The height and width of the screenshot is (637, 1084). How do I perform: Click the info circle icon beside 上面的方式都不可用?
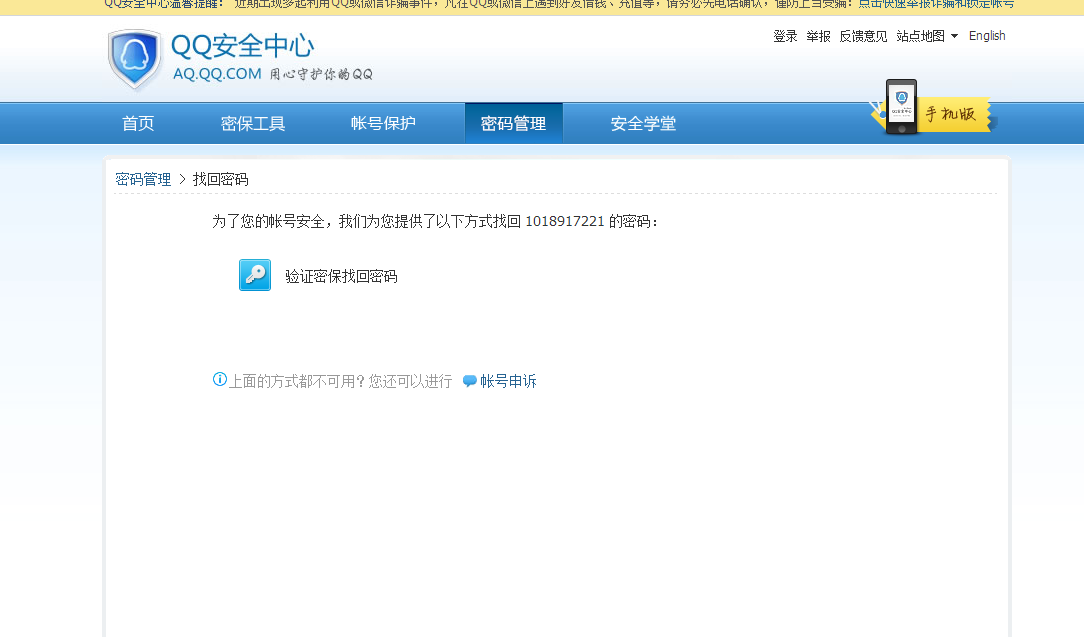pyautogui.click(x=219, y=379)
